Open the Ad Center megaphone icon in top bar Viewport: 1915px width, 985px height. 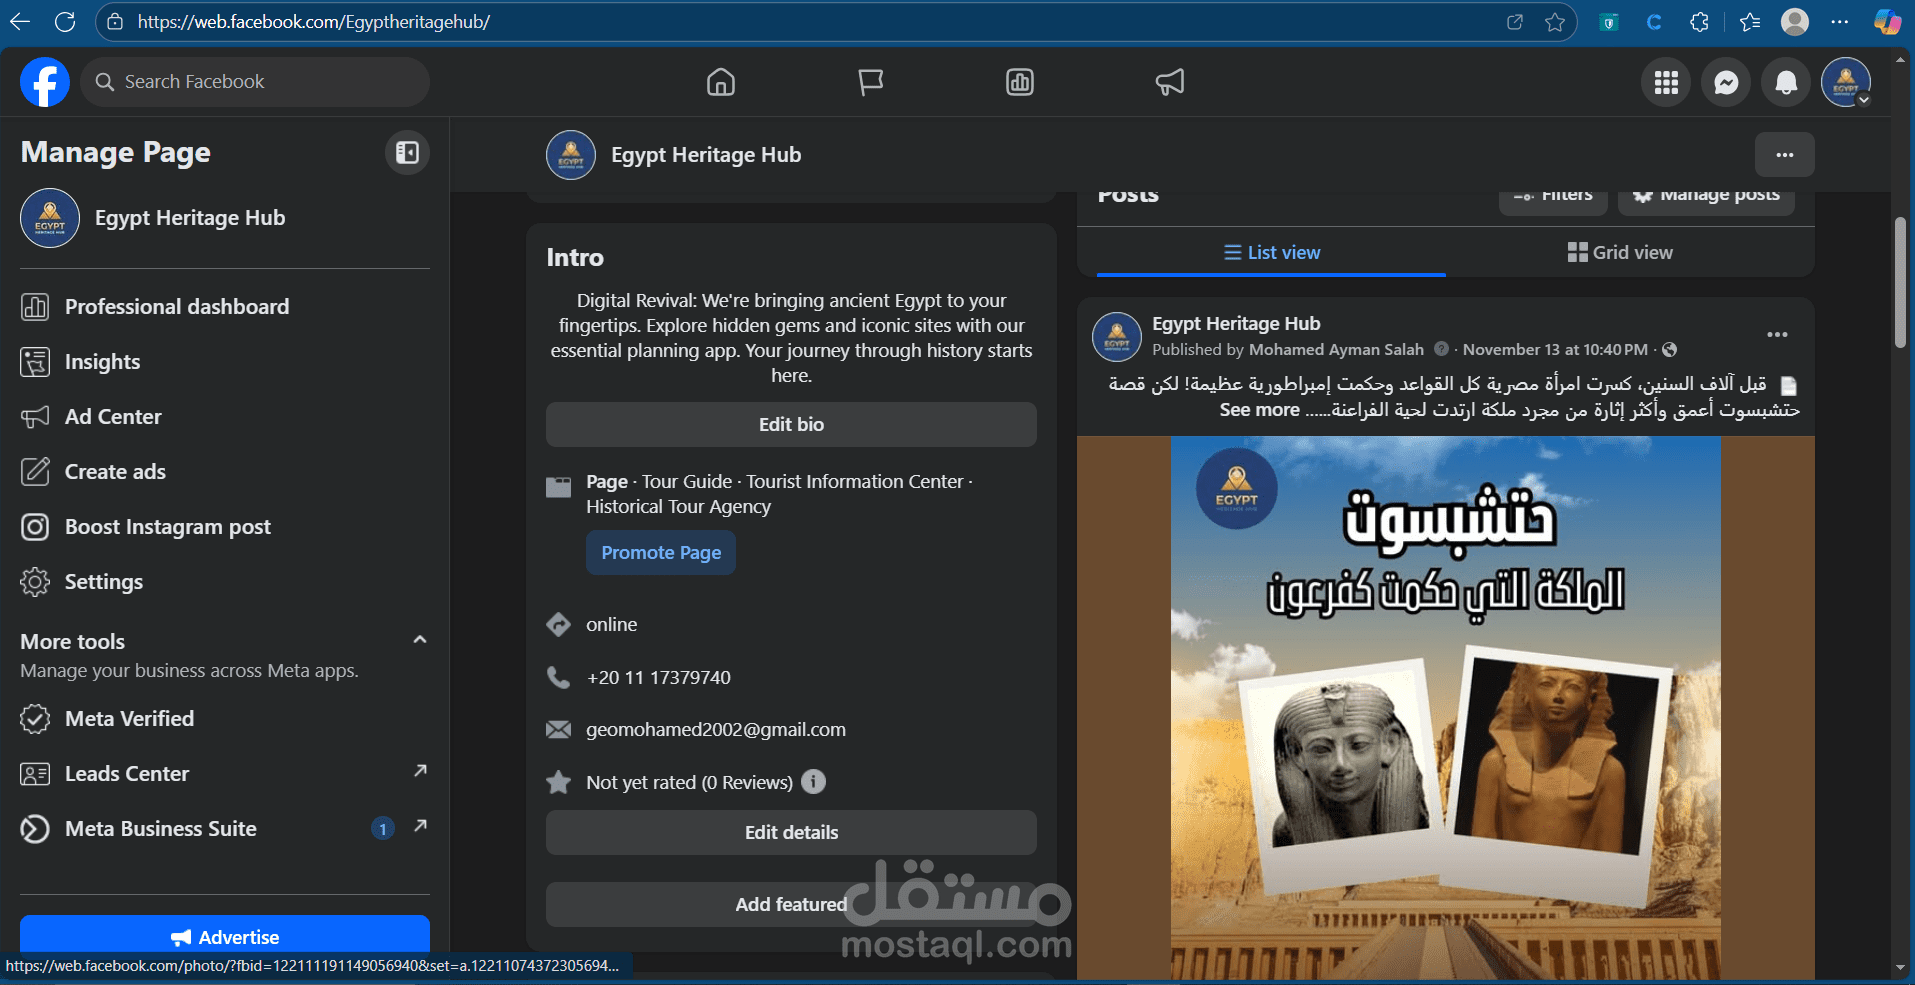pos(1170,82)
